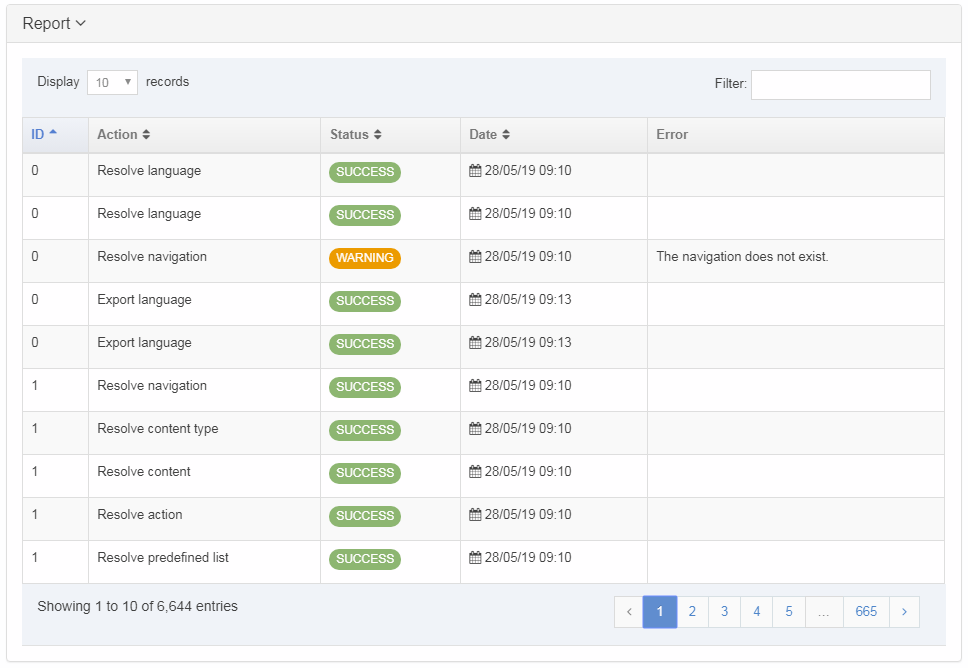
Task: Click the Action column sort icon
Action: click(146, 135)
